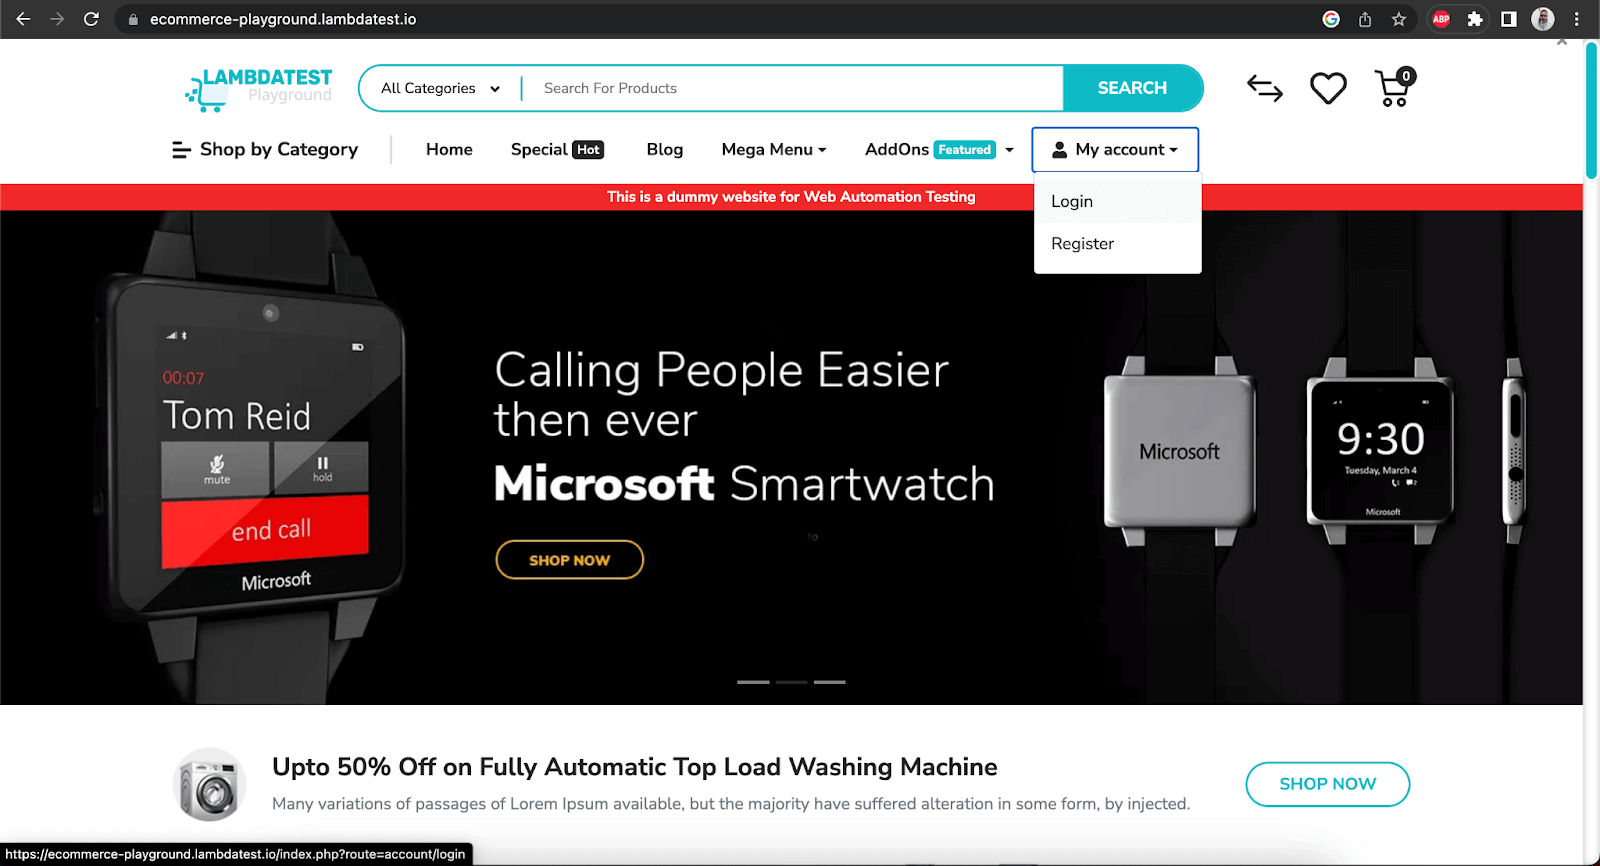Image resolution: width=1600 pixels, height=866 pixels.
Task: Click the SEARCH button
Action: pyautogui.click(x=1132, y=88)
